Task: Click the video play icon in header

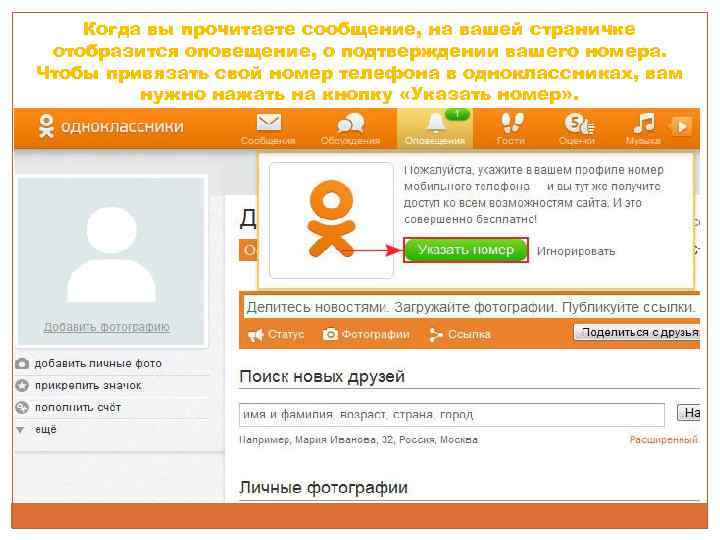Action: click(x=682, y=126)
